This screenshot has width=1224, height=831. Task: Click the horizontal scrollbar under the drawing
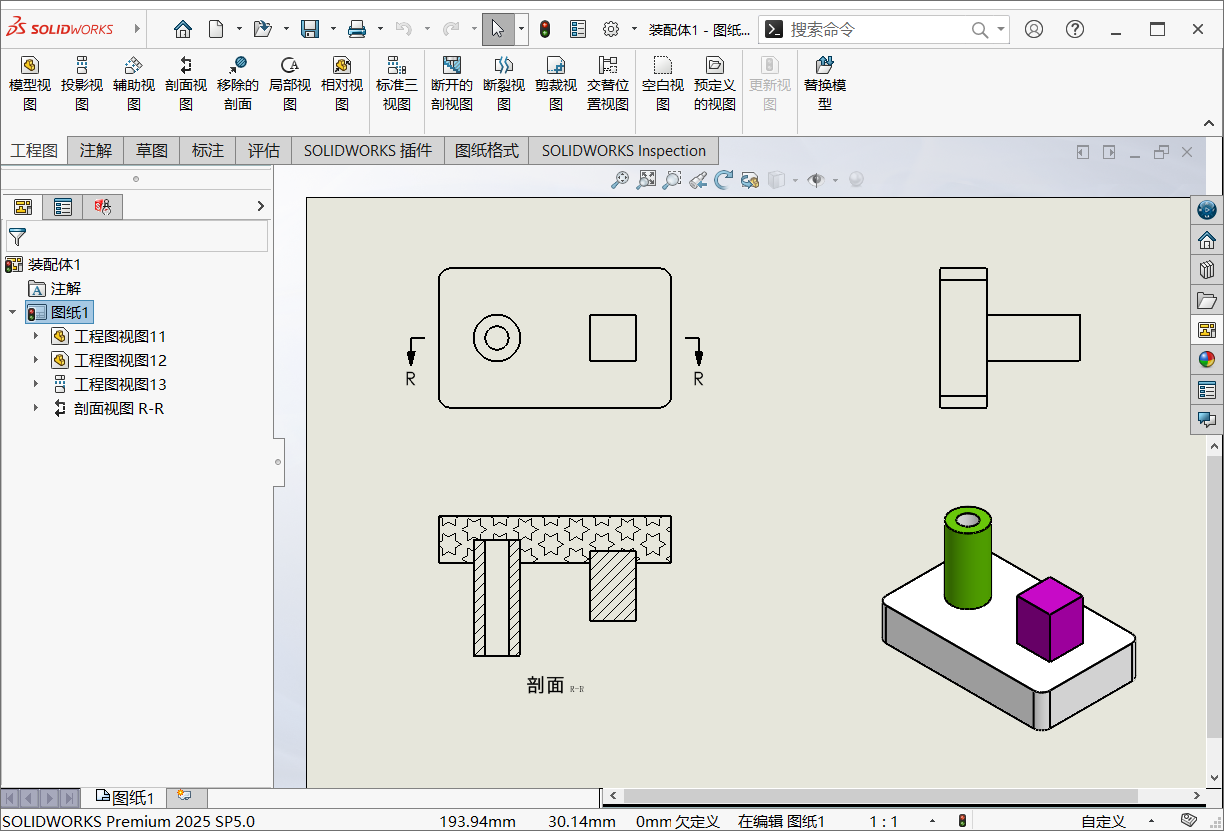coord(881,796)
